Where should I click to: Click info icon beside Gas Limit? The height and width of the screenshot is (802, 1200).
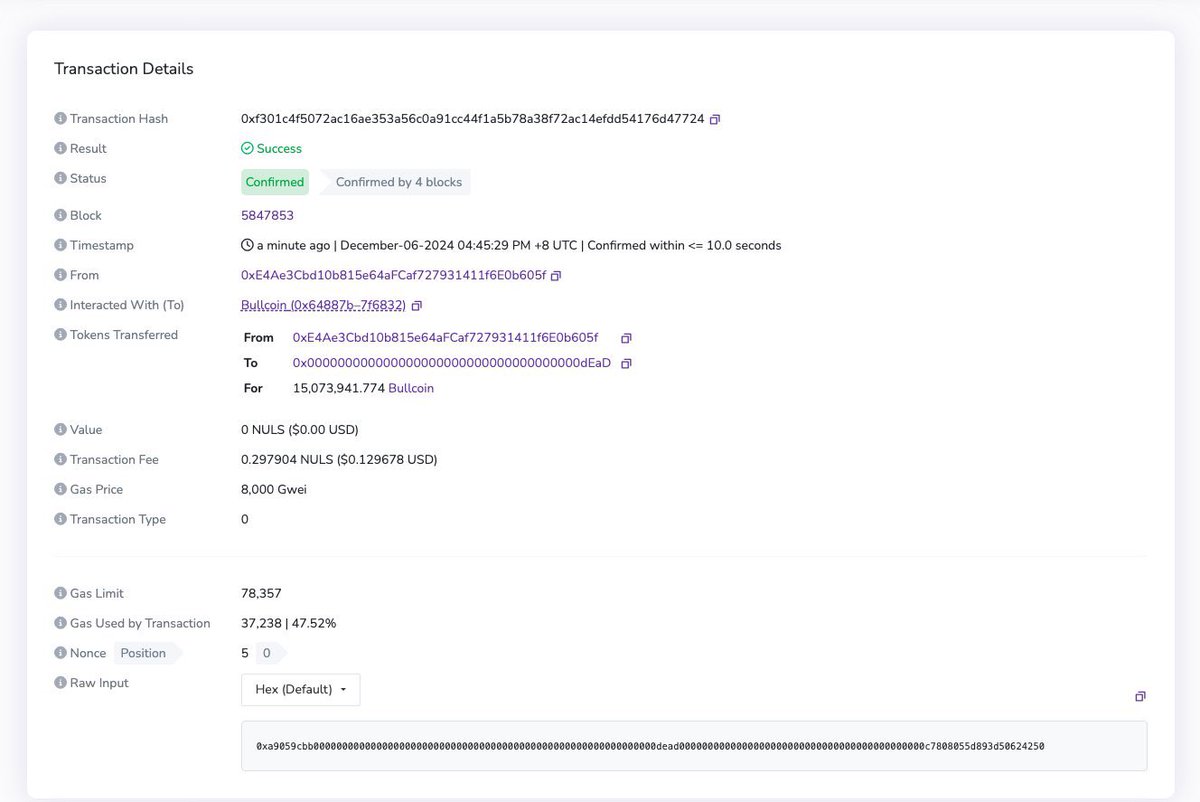pos(60,594)
